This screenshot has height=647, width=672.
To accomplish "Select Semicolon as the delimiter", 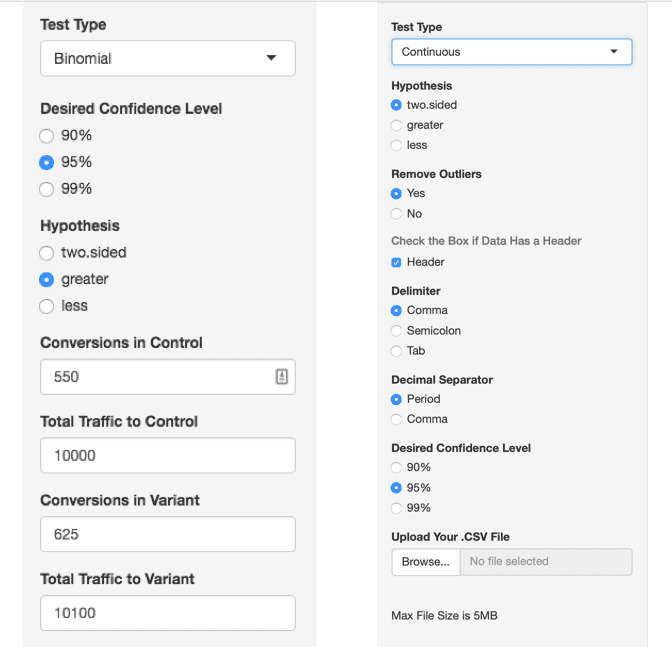I will click(x=397, y=331).
